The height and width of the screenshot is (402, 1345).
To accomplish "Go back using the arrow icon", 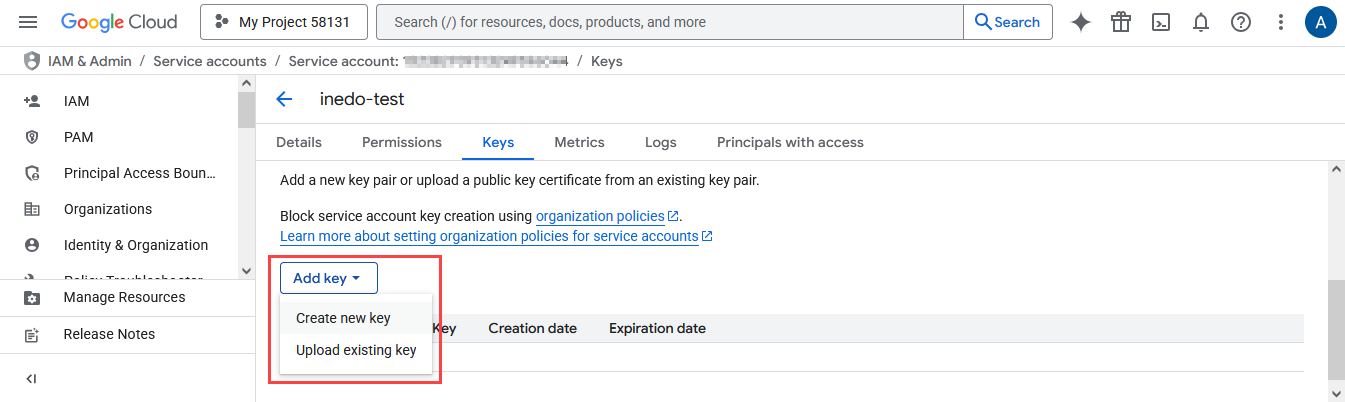I will point(284,99).
